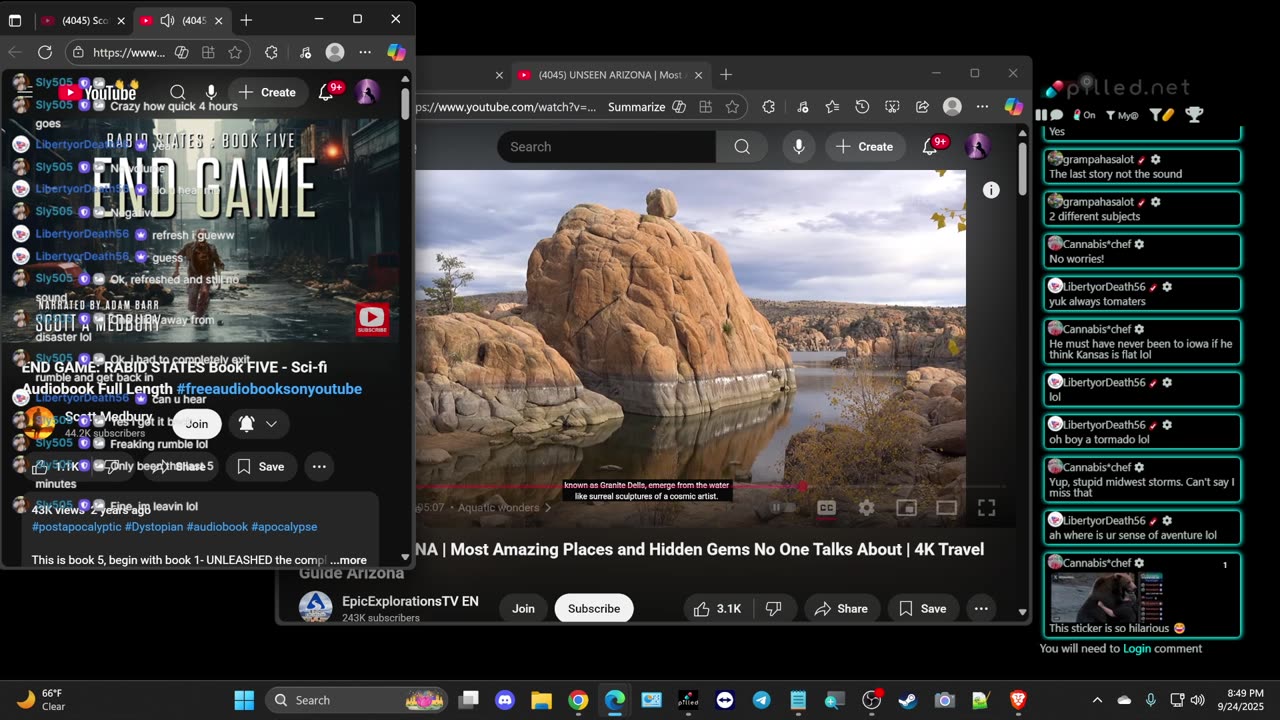The height and width of the screenshot is (720, 1280).
Task: Take screenshot via back Edge window toolbar
Action: click(892, 107)
